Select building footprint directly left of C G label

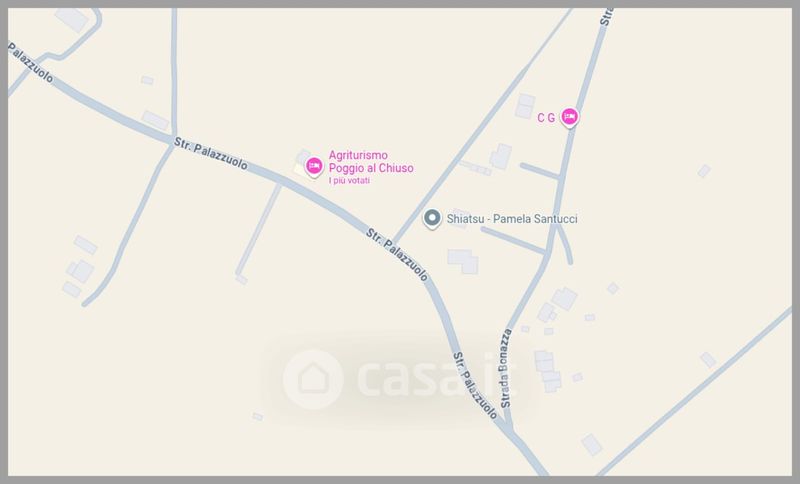524,106
